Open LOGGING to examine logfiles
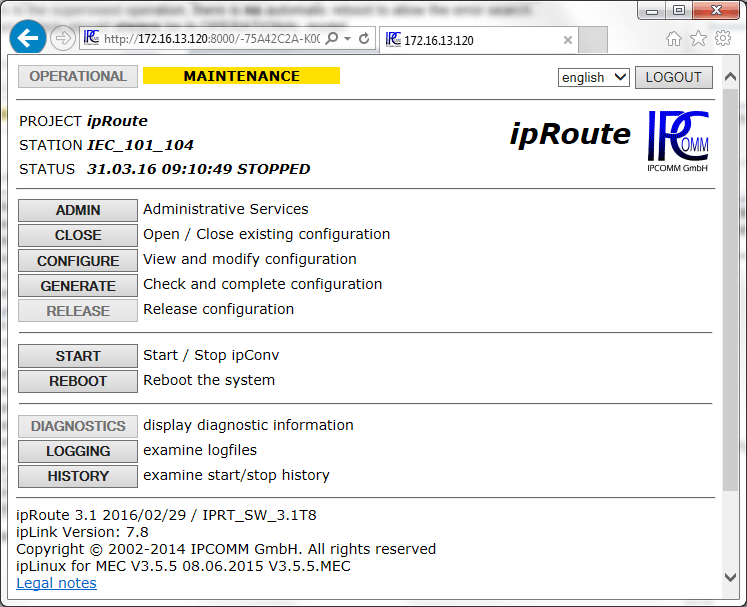 click(78, 451)
